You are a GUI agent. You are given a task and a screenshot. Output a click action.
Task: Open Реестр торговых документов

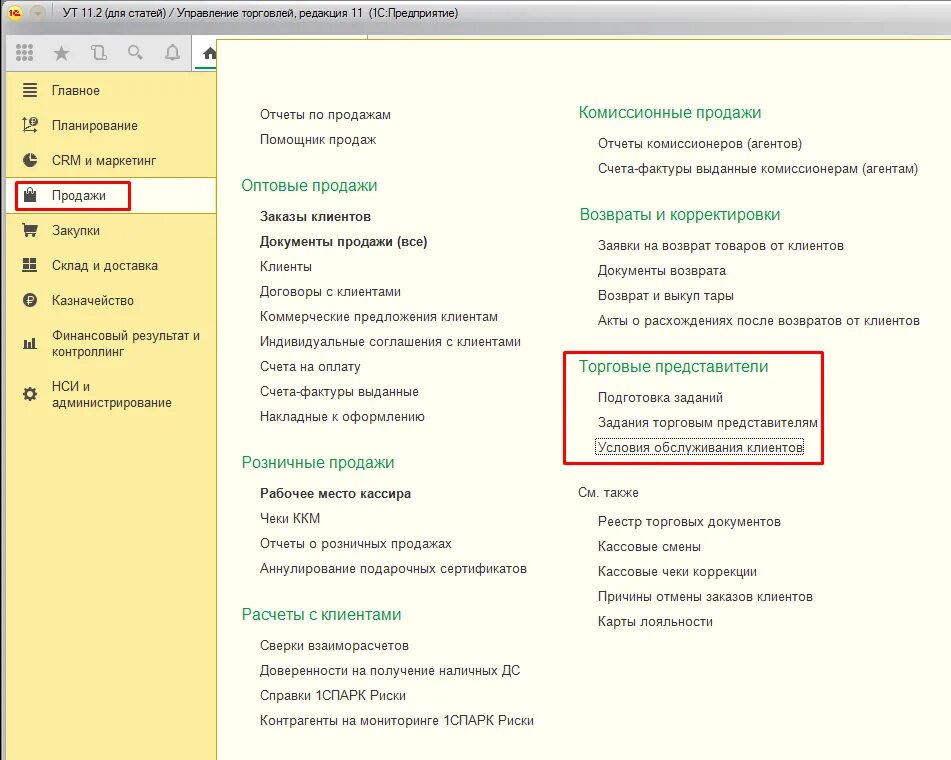(x=689, y=522)
